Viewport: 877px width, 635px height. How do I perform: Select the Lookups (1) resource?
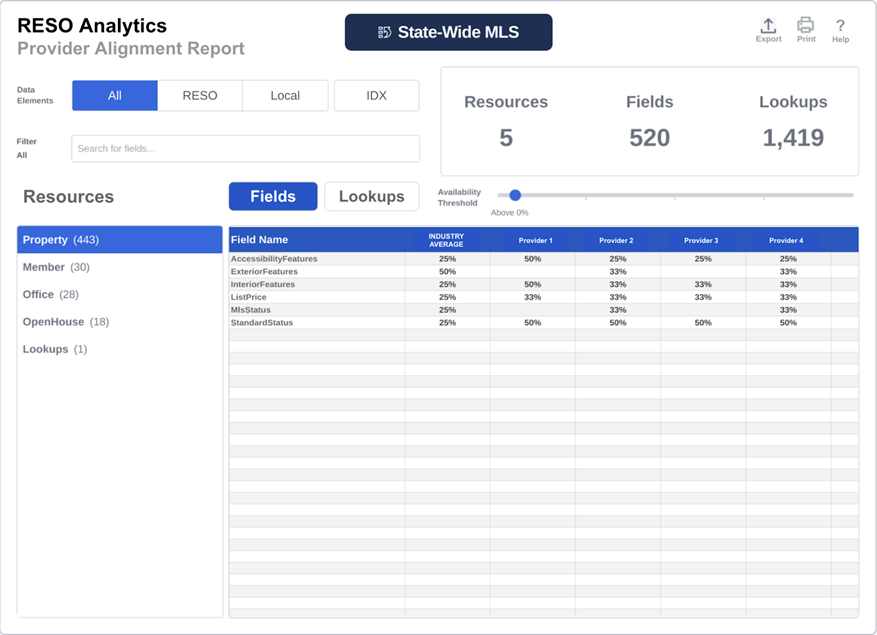click(120, 350)
